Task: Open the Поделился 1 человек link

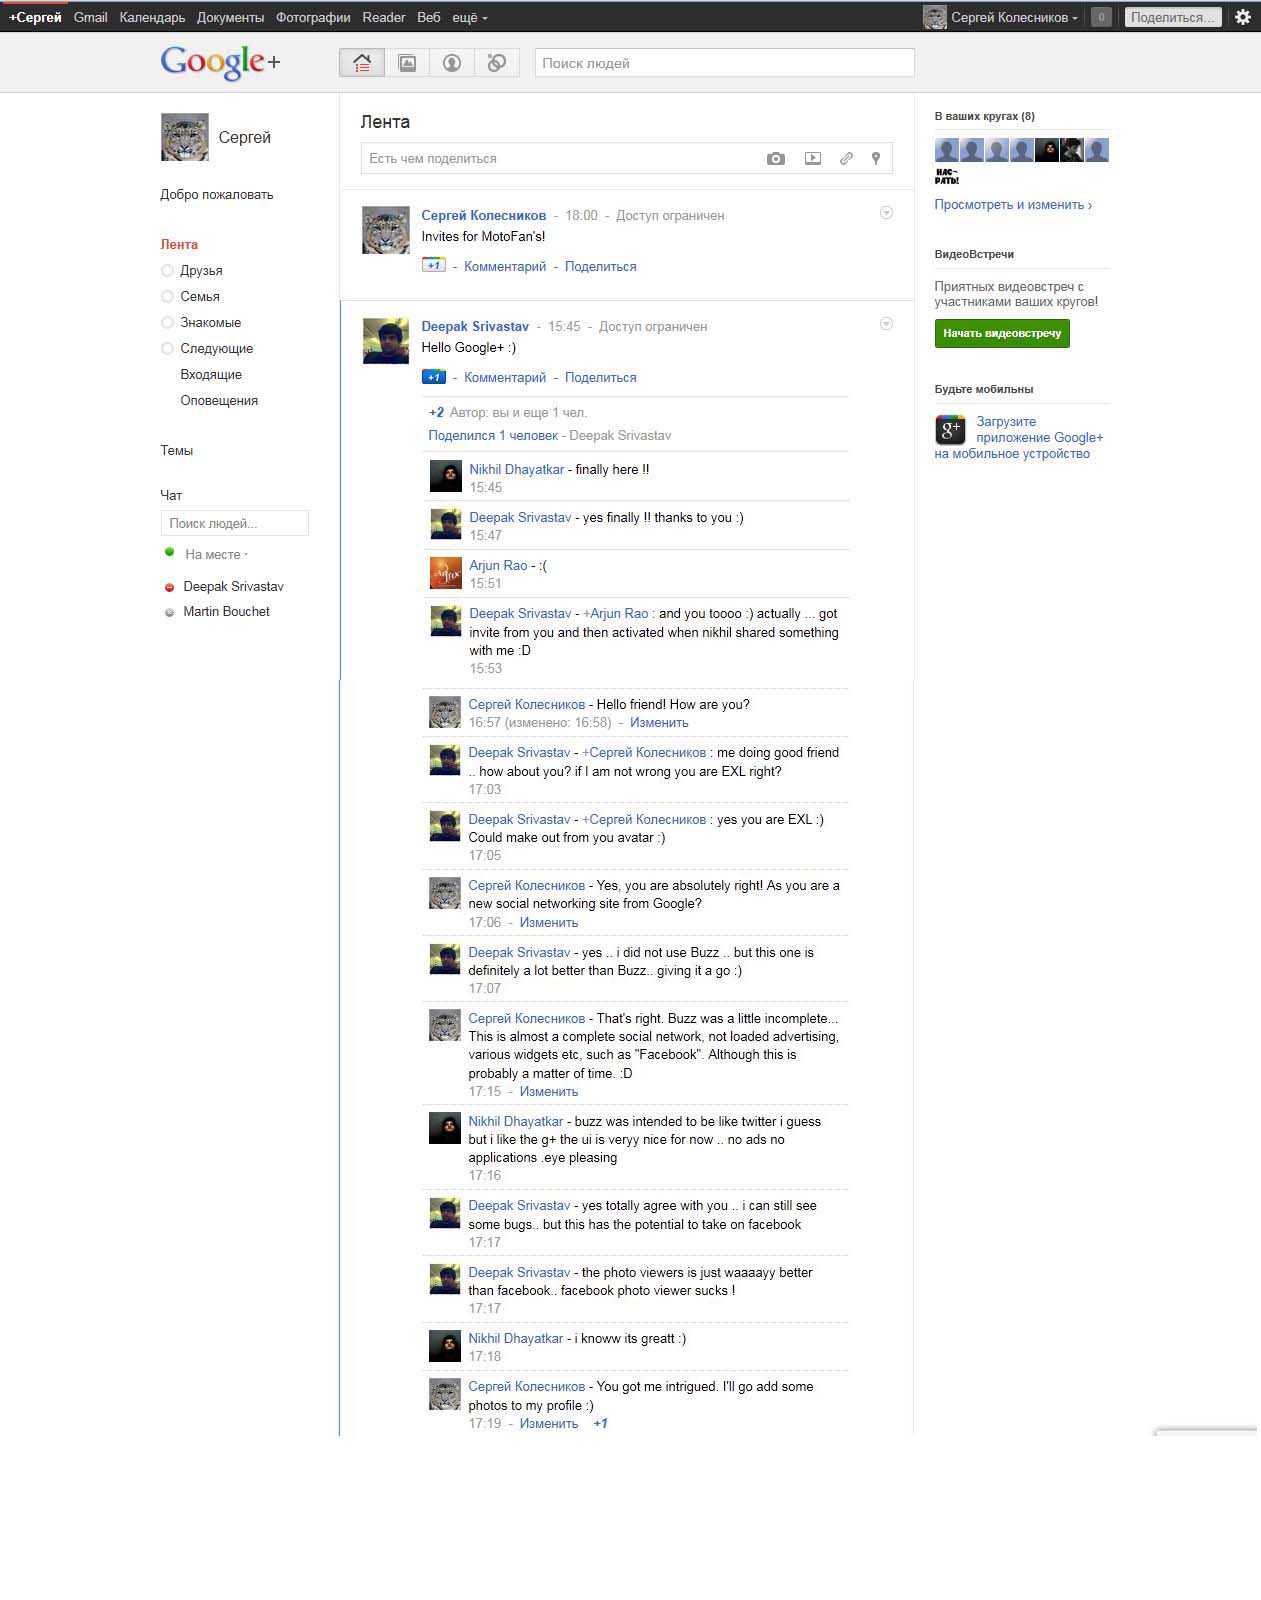Action: click(x=493, y=436)
